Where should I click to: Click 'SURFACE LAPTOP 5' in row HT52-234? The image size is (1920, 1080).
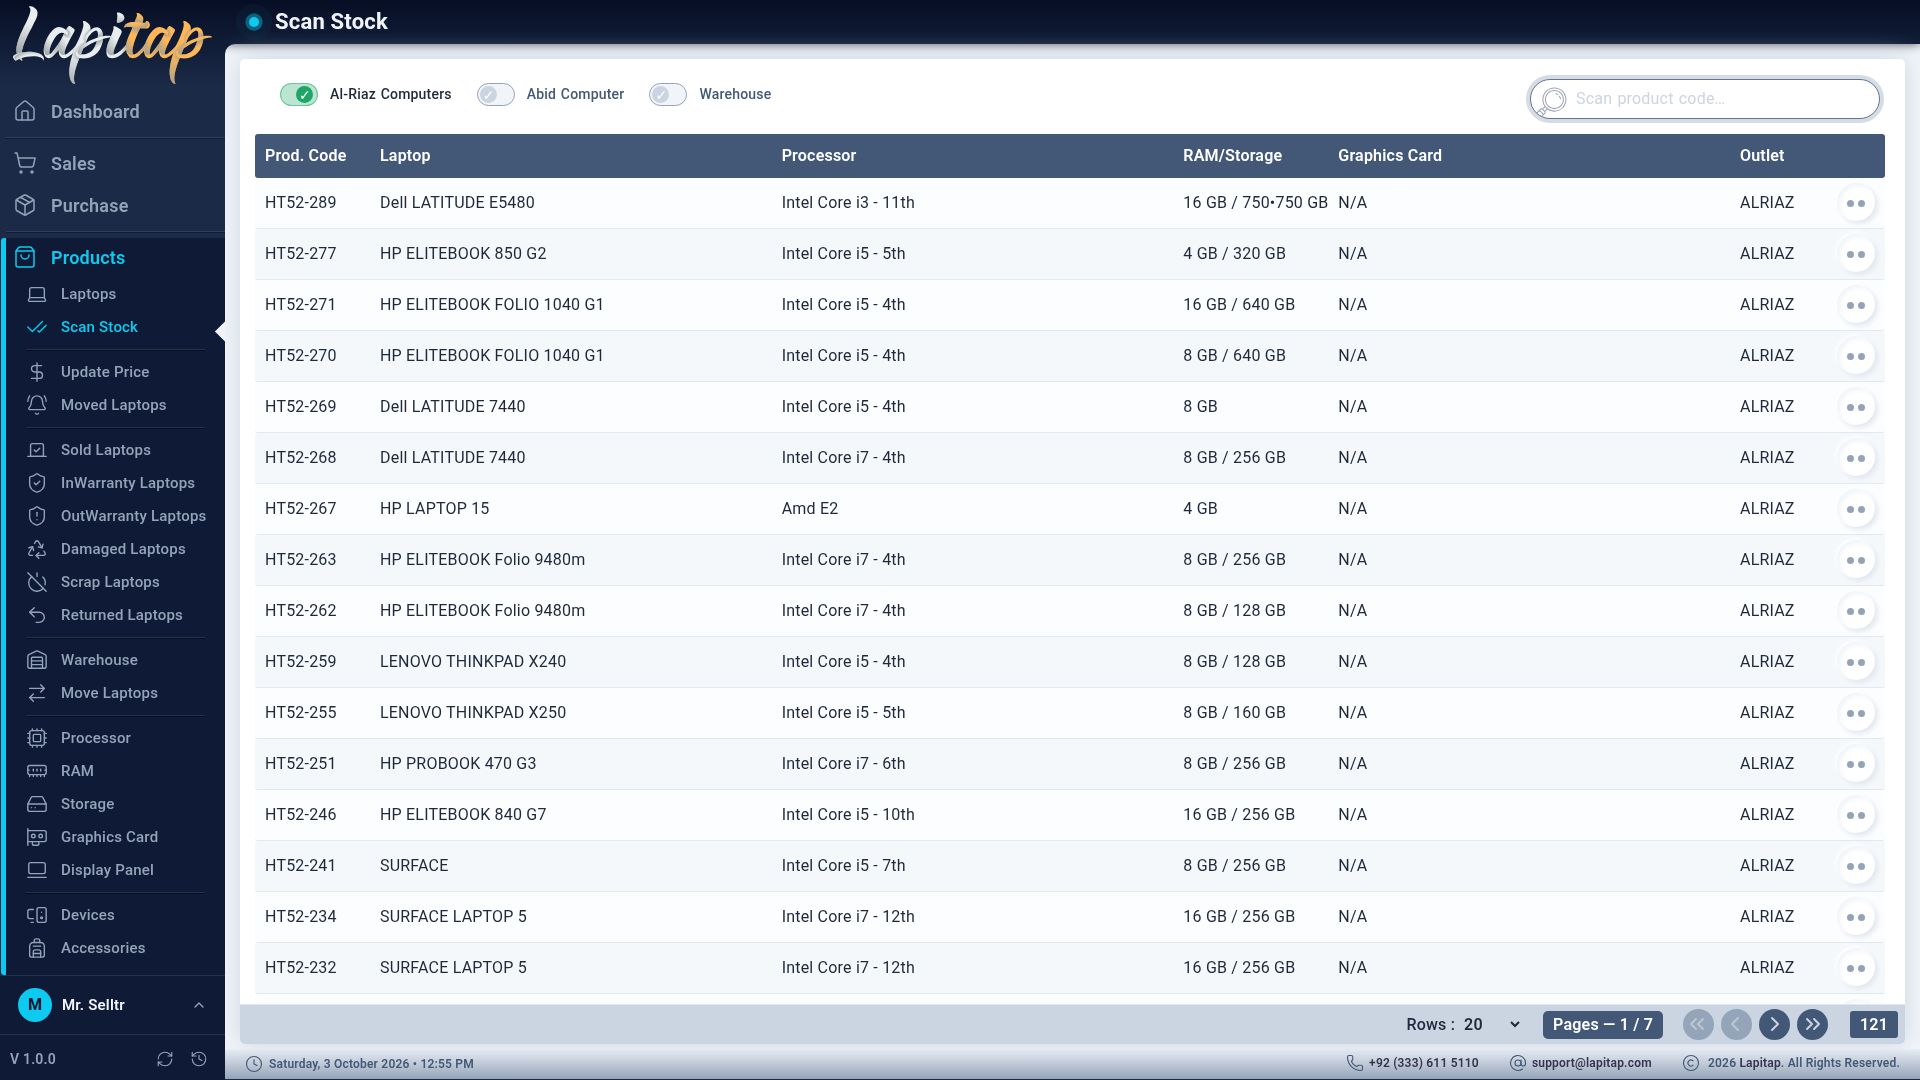[x=453, y=917]
